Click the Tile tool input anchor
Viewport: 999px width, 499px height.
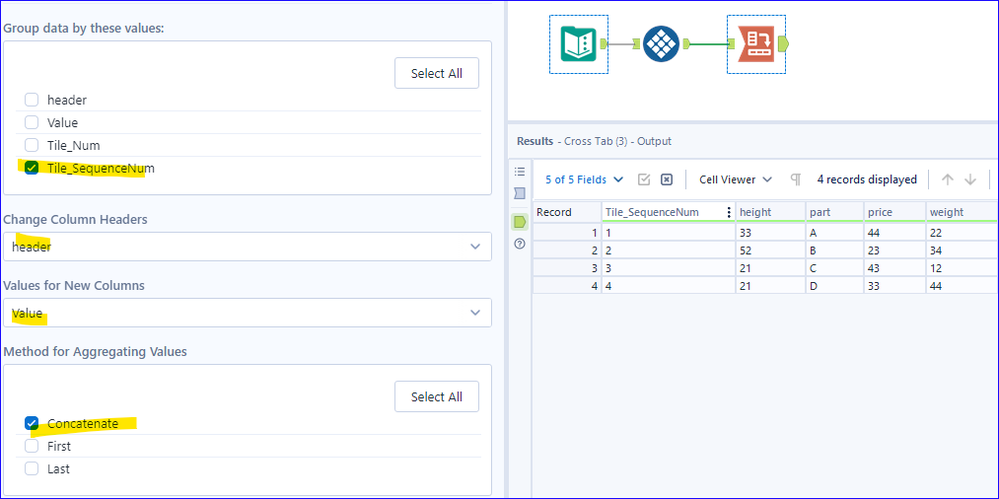636,44
